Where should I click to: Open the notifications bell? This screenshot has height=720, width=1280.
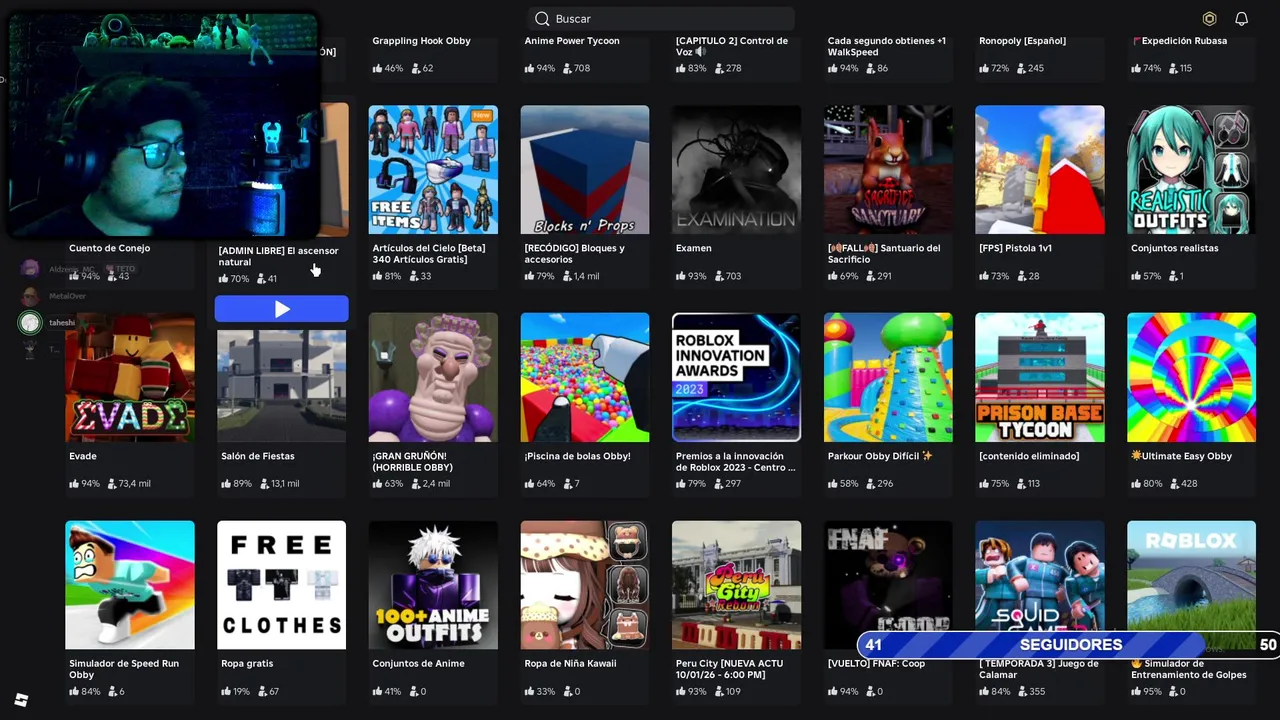coord(1241,19)
